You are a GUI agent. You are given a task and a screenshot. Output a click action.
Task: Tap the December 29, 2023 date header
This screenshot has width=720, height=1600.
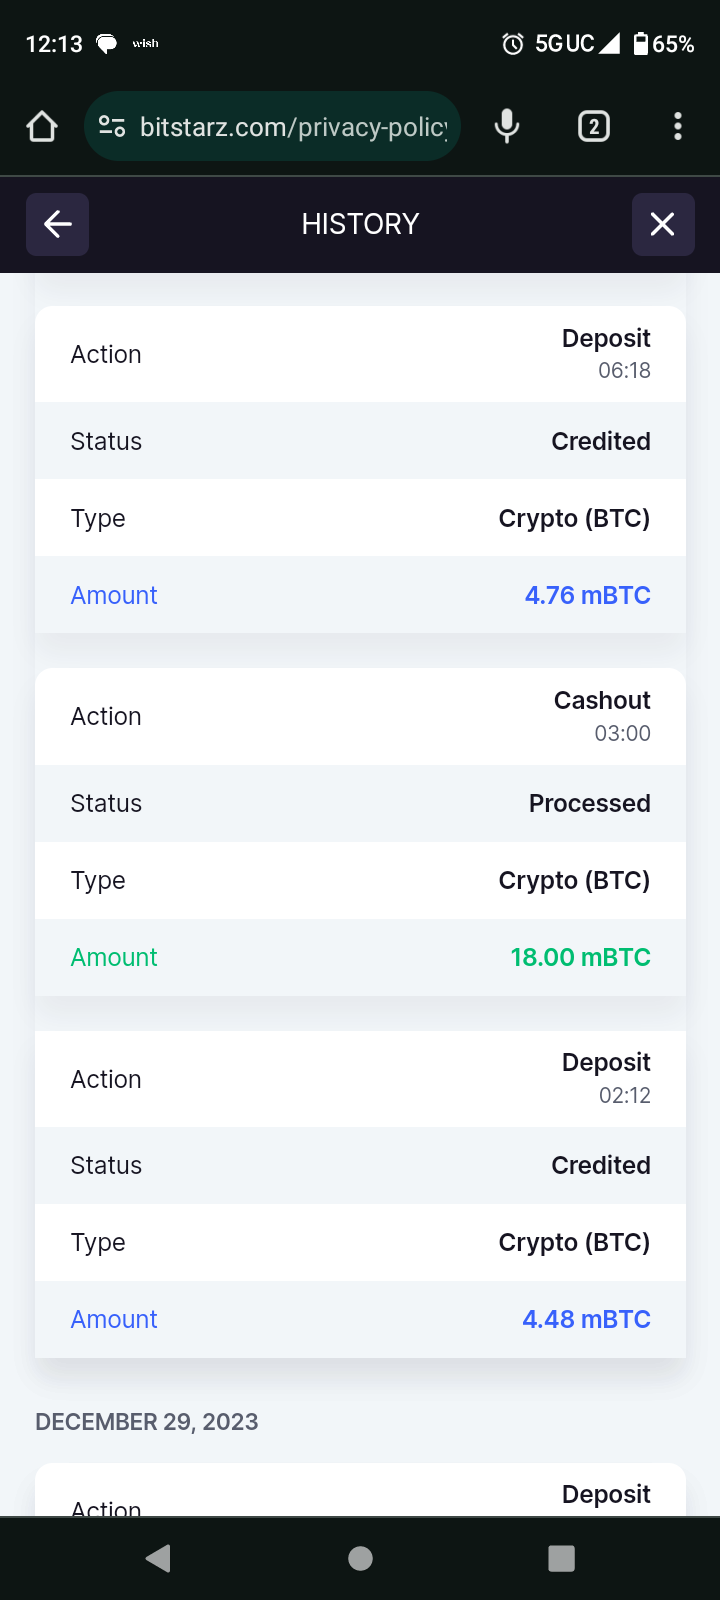[x=147, y=1422]
